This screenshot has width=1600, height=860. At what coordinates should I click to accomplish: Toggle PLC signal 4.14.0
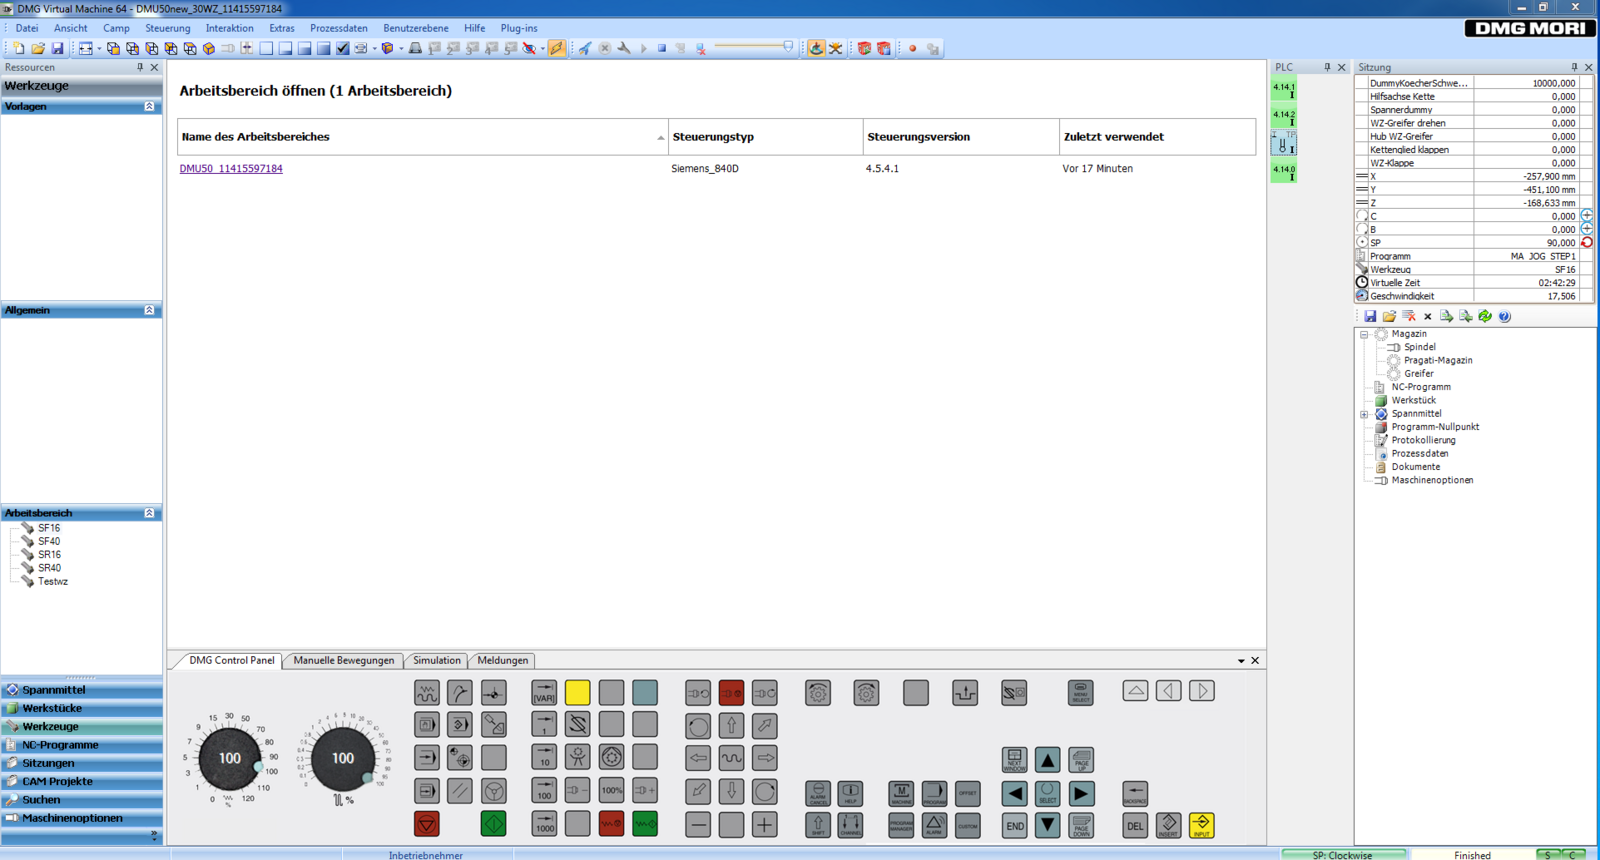1284,171
